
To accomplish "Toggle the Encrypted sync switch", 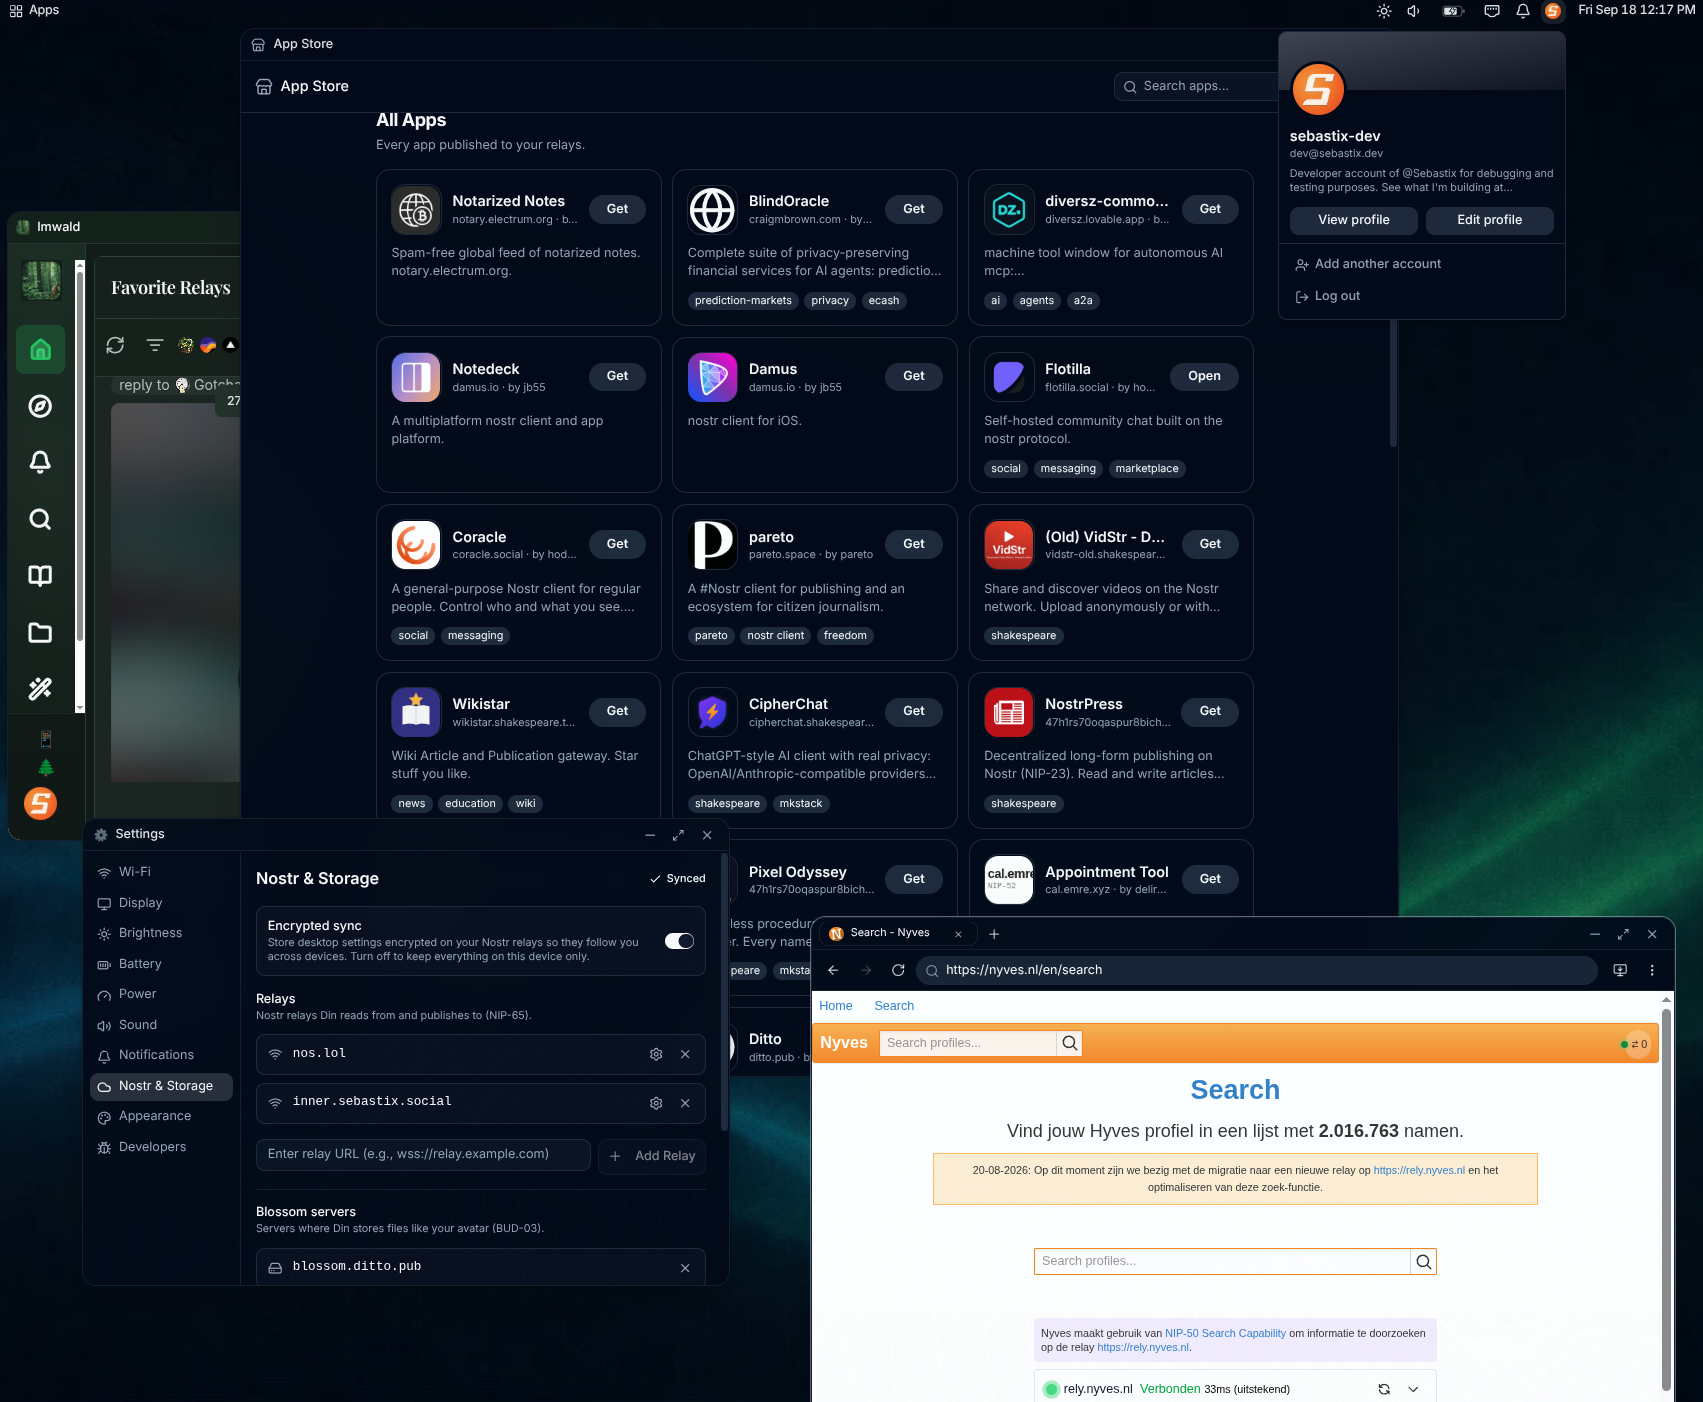I will pos(679,941).
